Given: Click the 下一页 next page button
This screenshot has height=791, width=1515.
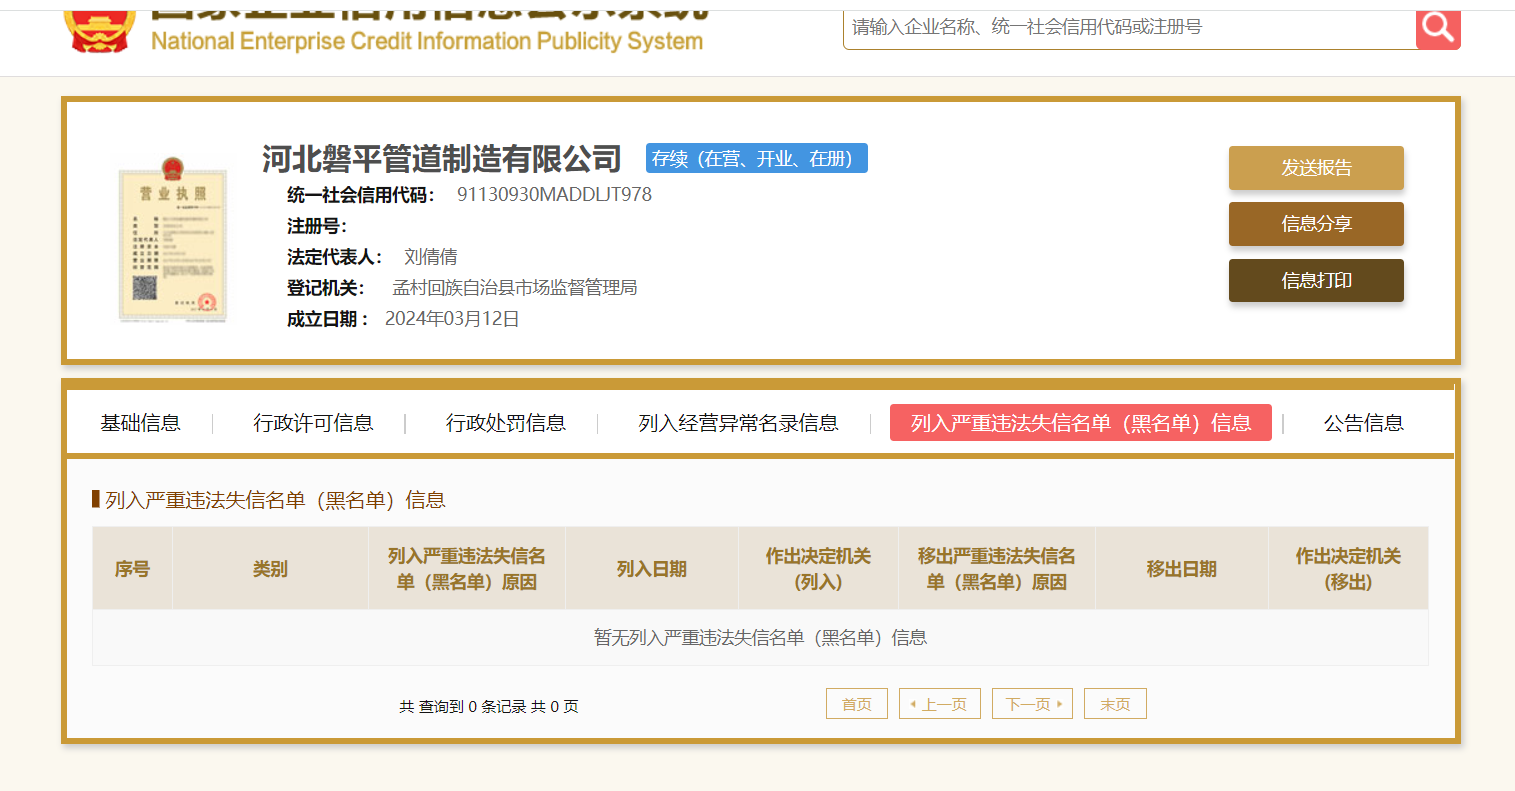Looking at the screenshot, I should point(1033,704).
